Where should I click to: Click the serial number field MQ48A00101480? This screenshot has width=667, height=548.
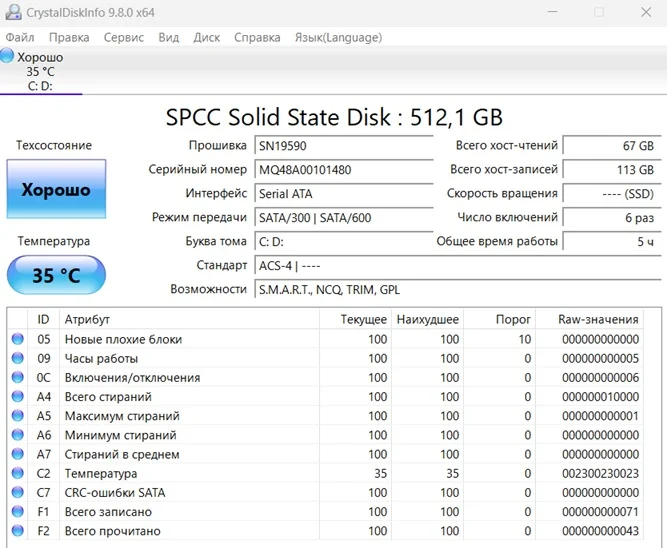tap(344, 170)
